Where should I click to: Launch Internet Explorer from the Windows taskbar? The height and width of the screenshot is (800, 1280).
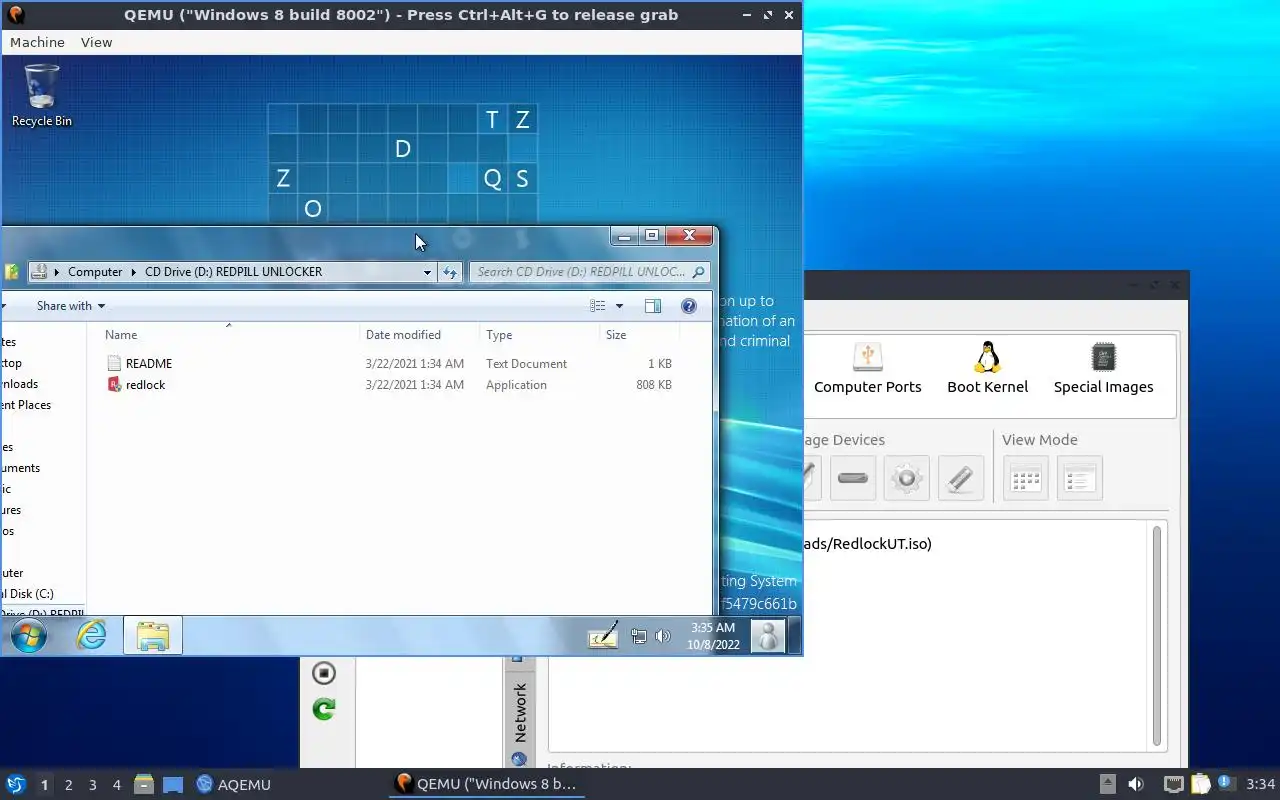click(x=92, y=636)
